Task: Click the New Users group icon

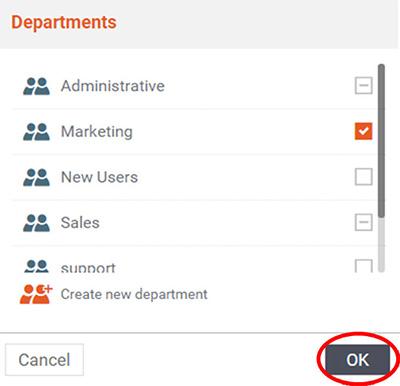Action: click(x=36, y=177)
